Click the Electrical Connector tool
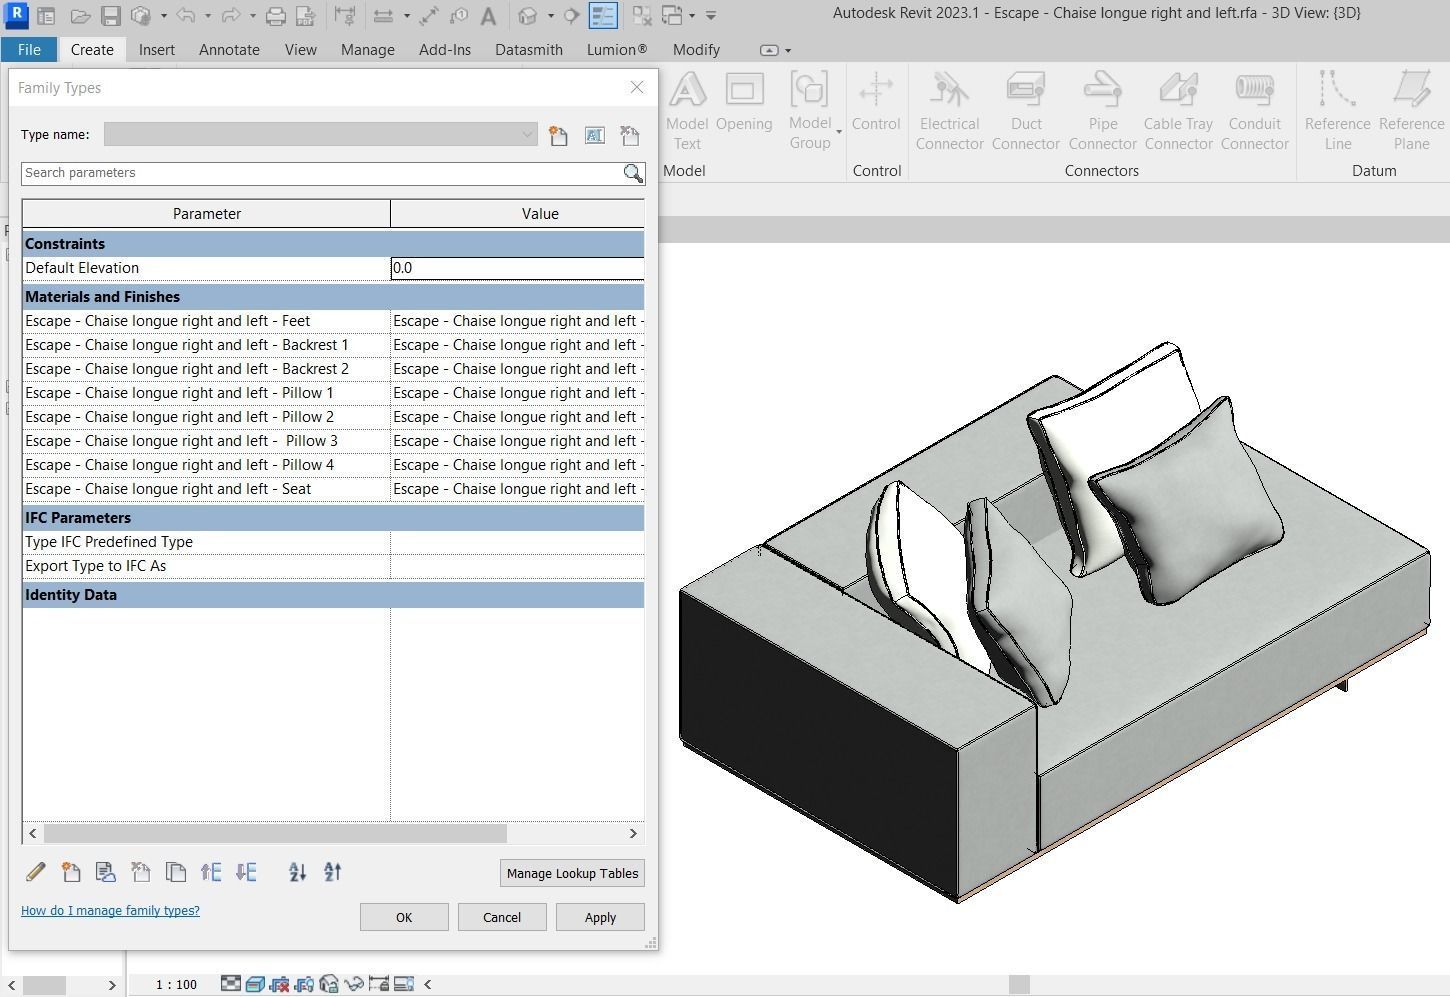1450x997 pixels. pos(950,111)
